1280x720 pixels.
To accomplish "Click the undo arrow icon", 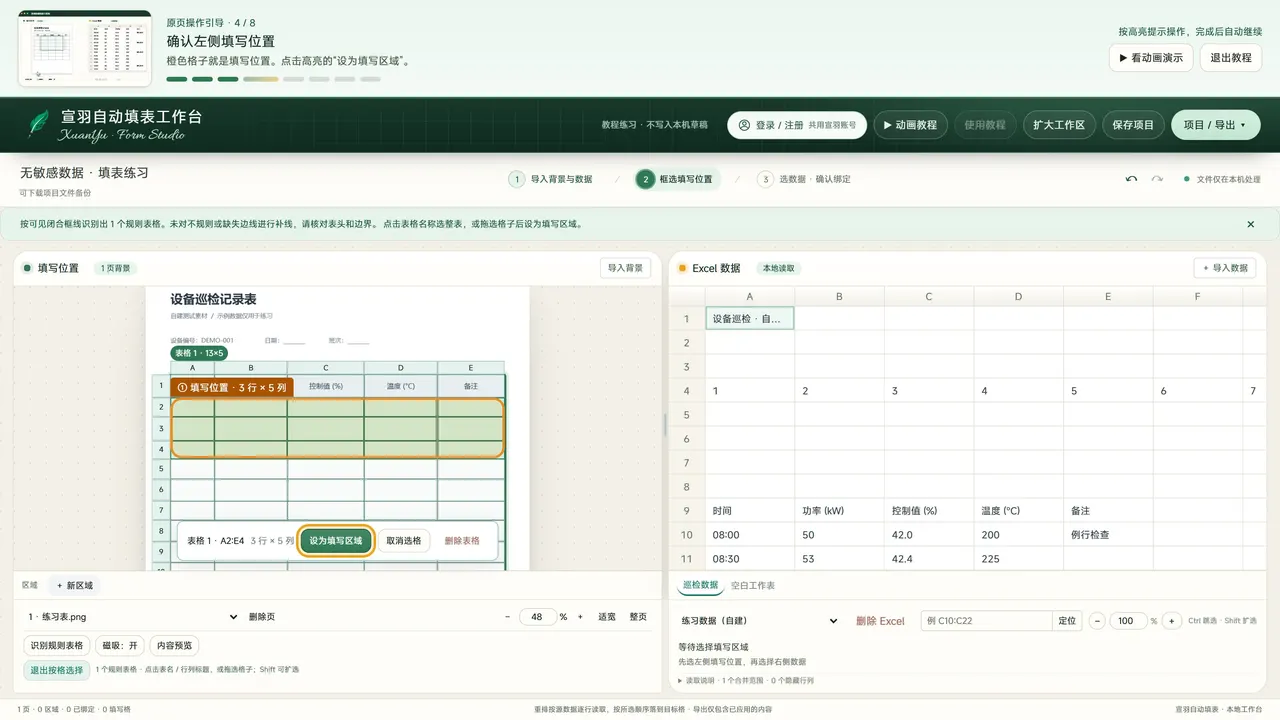I will coord(1131,179).
